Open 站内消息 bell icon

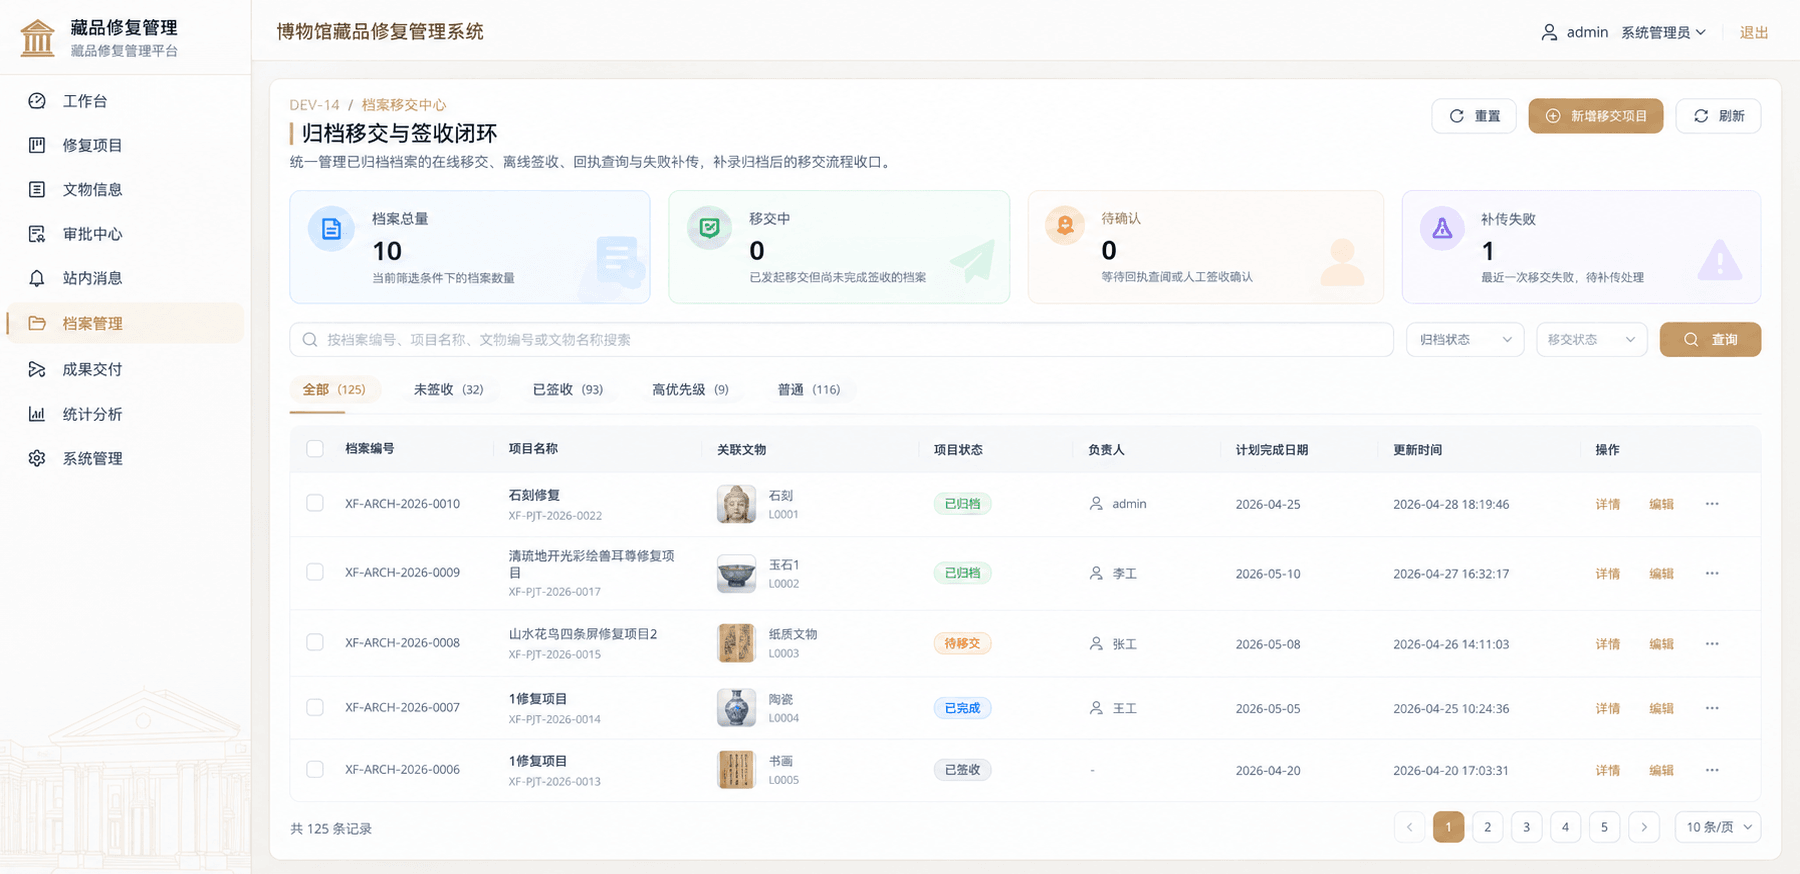37,278
